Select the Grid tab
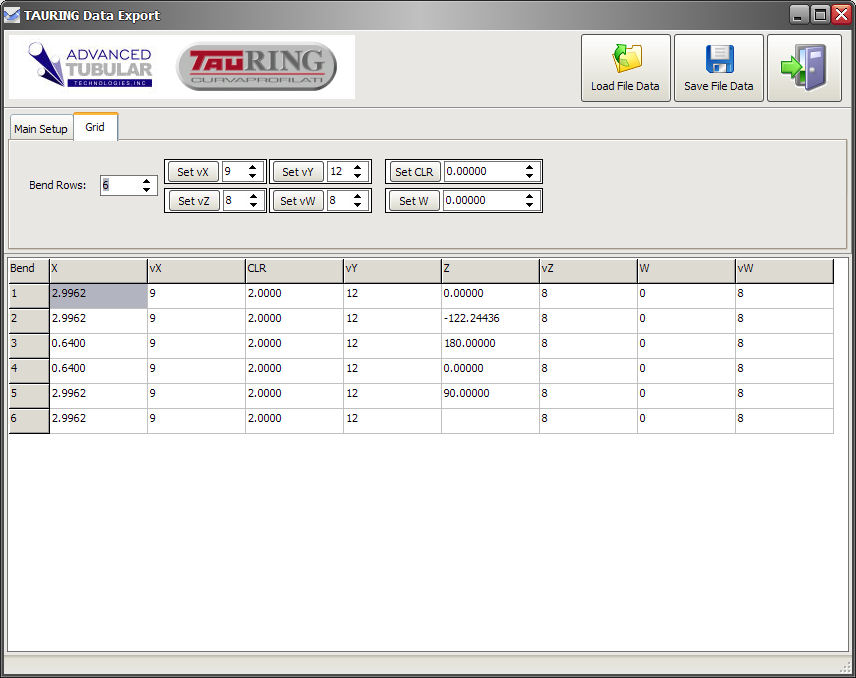Image resolution: width=856 pixels, height=678 pixels. 95,128
